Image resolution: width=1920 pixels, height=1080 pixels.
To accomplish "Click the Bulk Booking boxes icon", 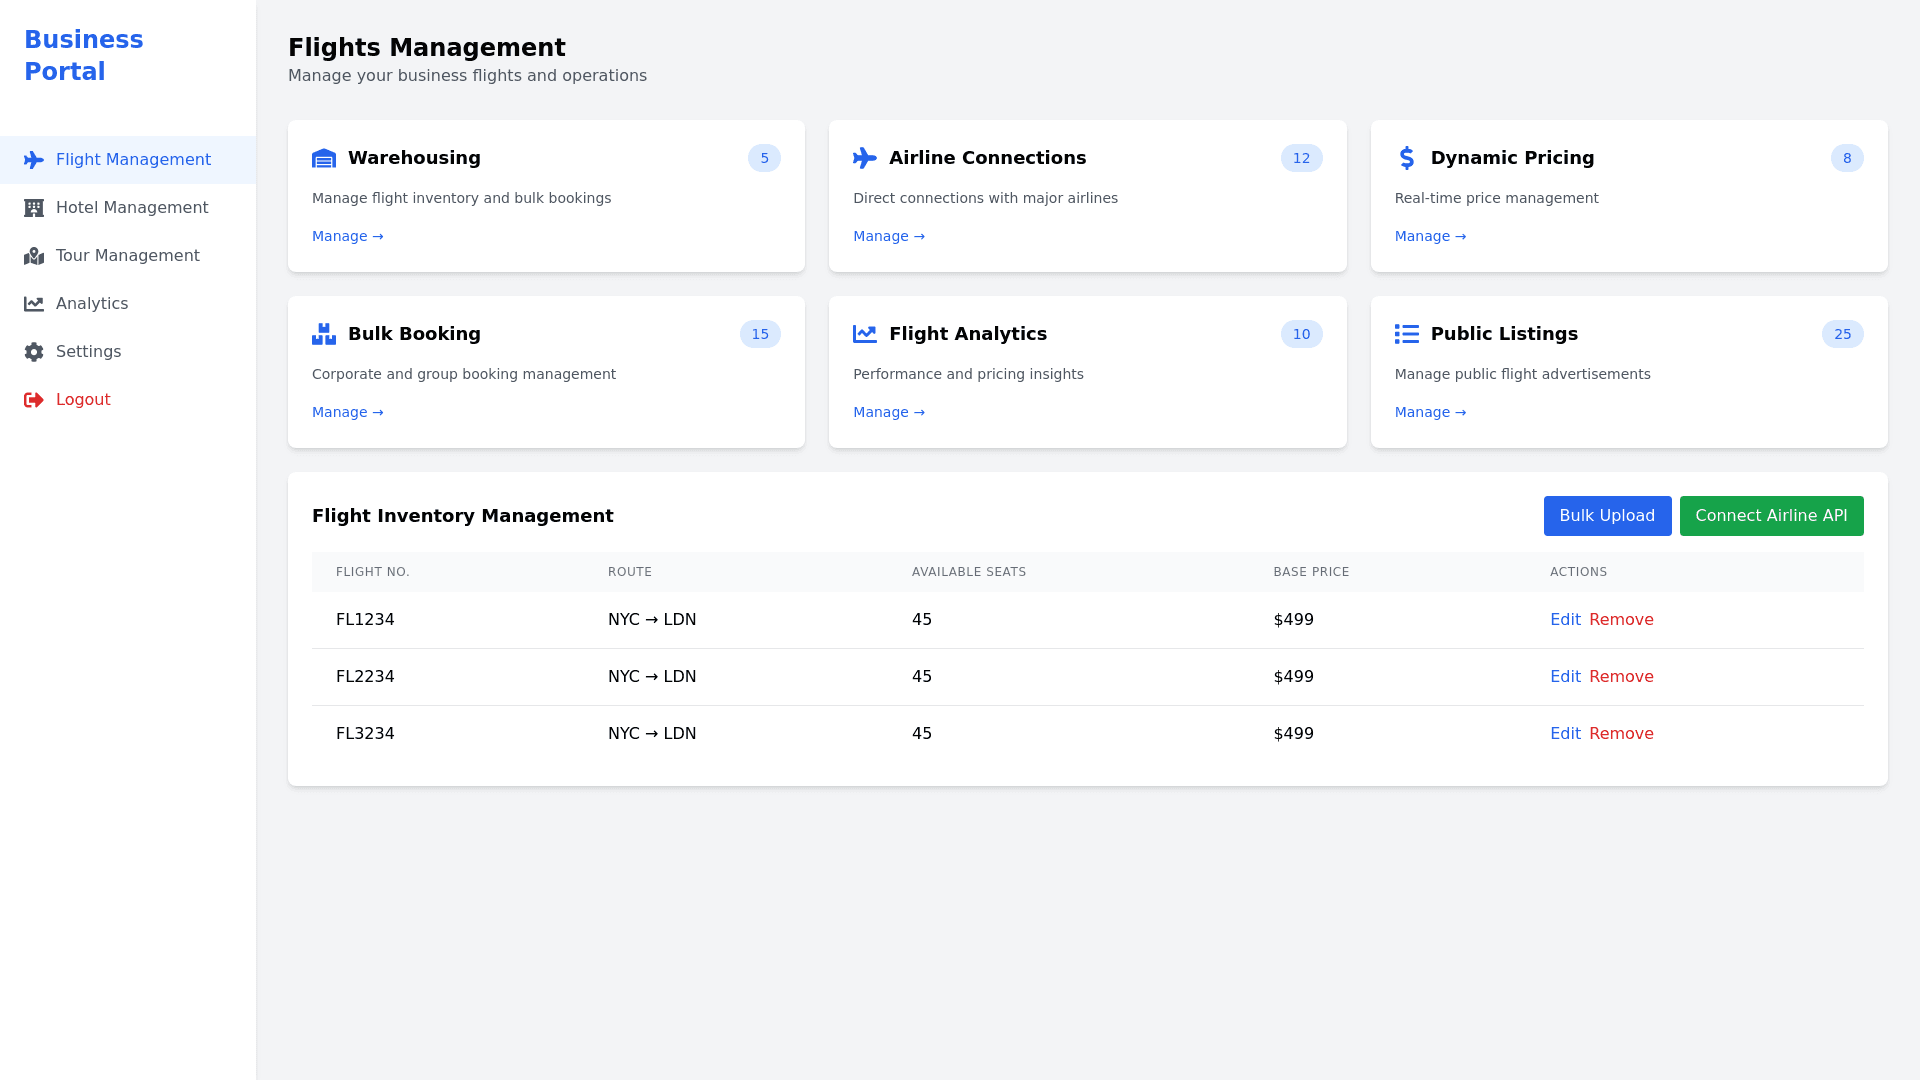I will 324,334.
